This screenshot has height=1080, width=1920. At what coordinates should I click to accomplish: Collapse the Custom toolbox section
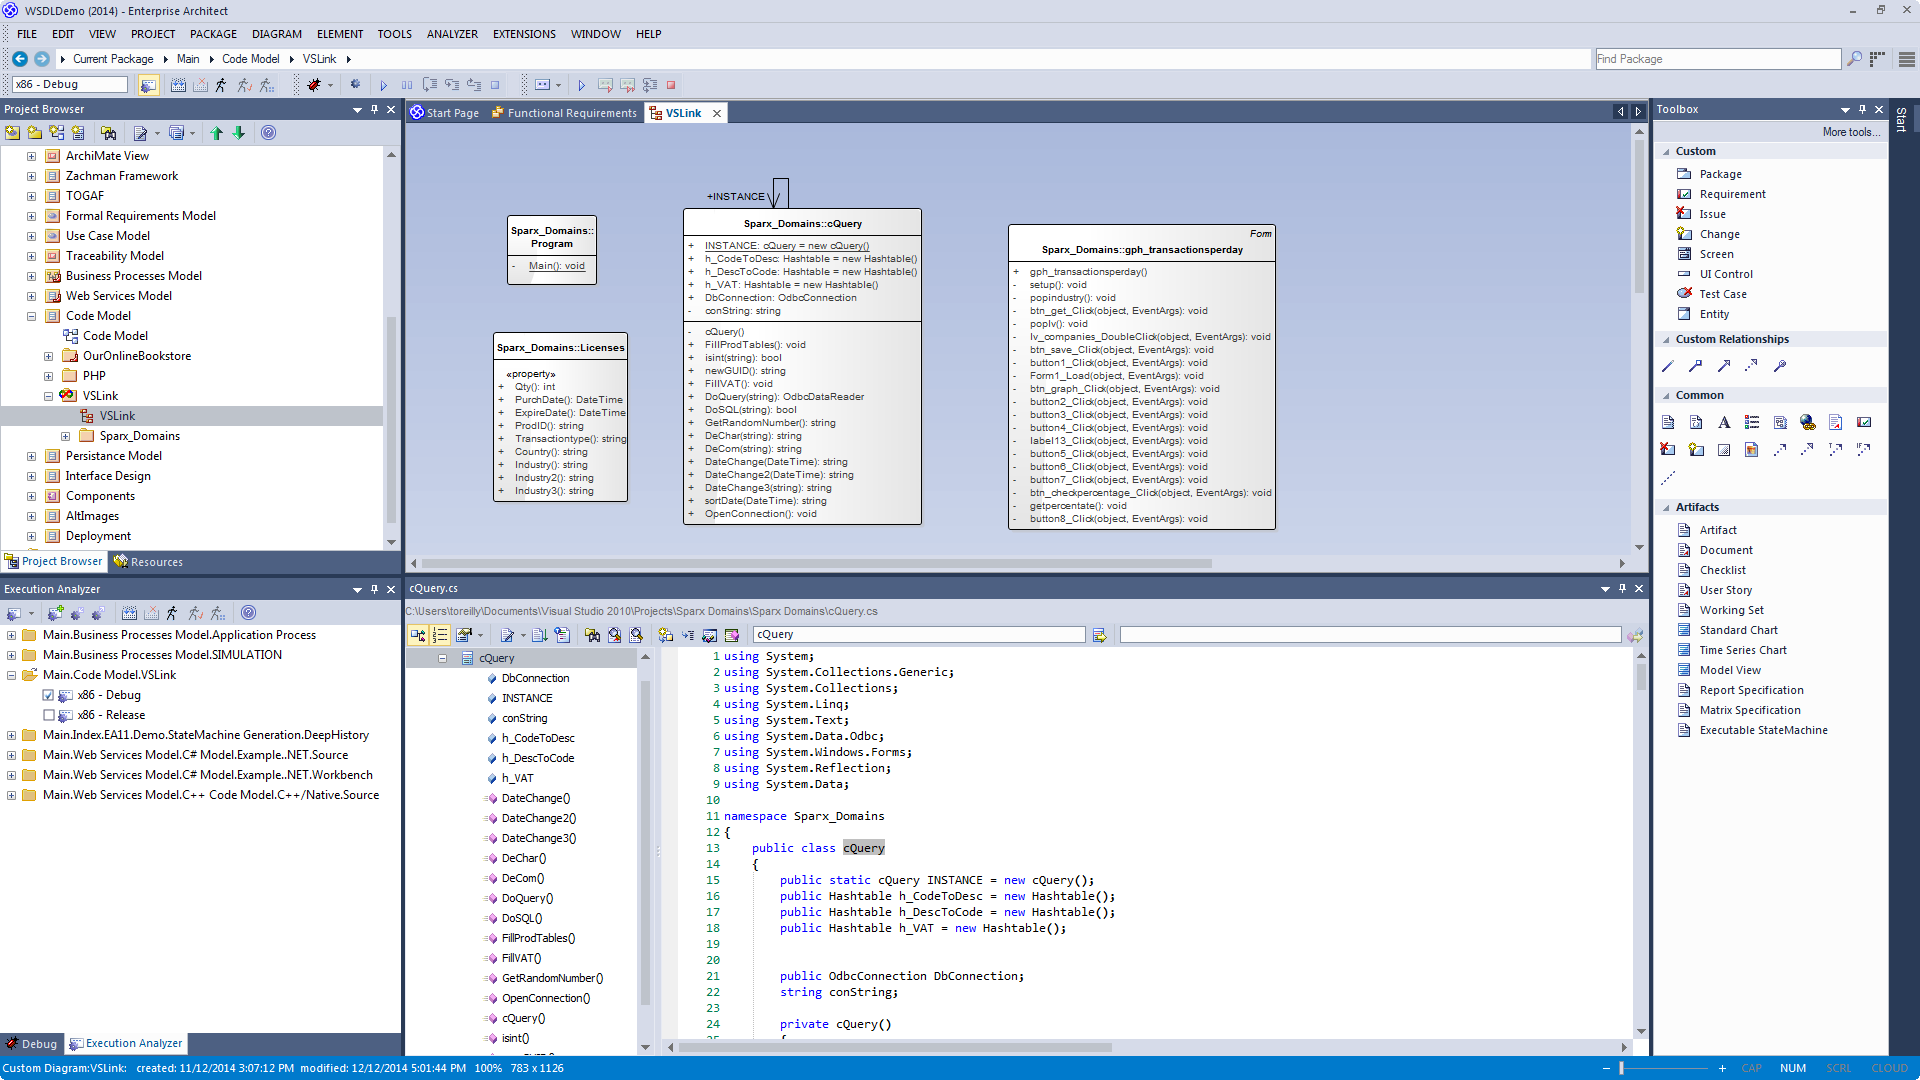click(1666, 152)
